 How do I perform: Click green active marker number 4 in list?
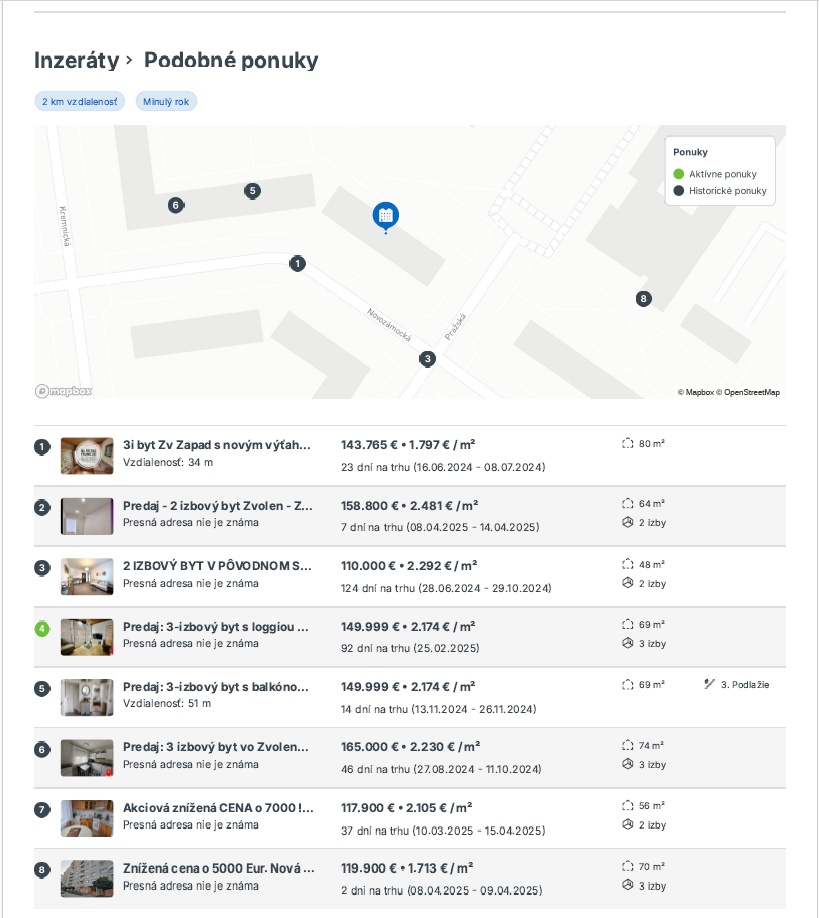(x=42, y=629)
